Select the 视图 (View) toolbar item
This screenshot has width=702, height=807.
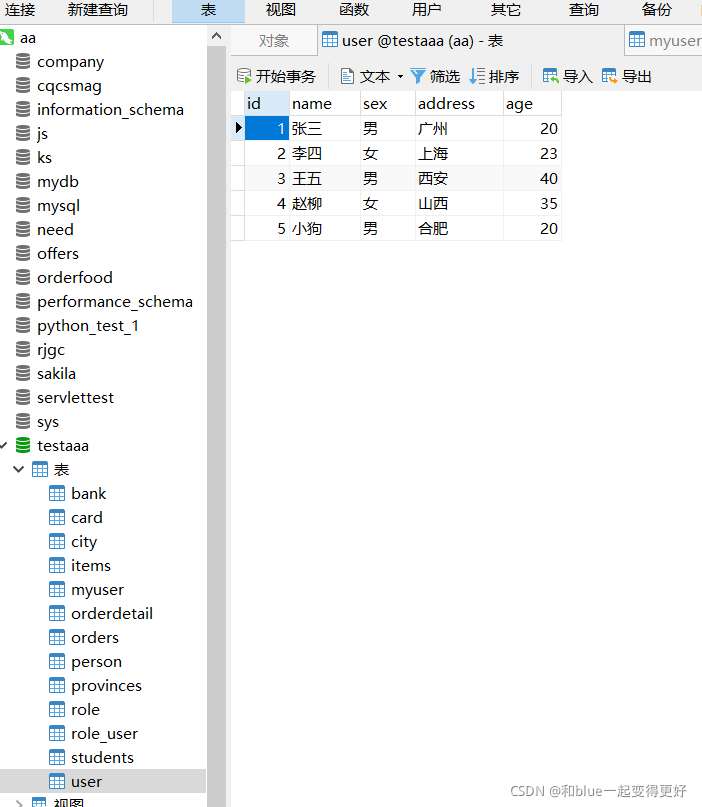coord(281,10)
